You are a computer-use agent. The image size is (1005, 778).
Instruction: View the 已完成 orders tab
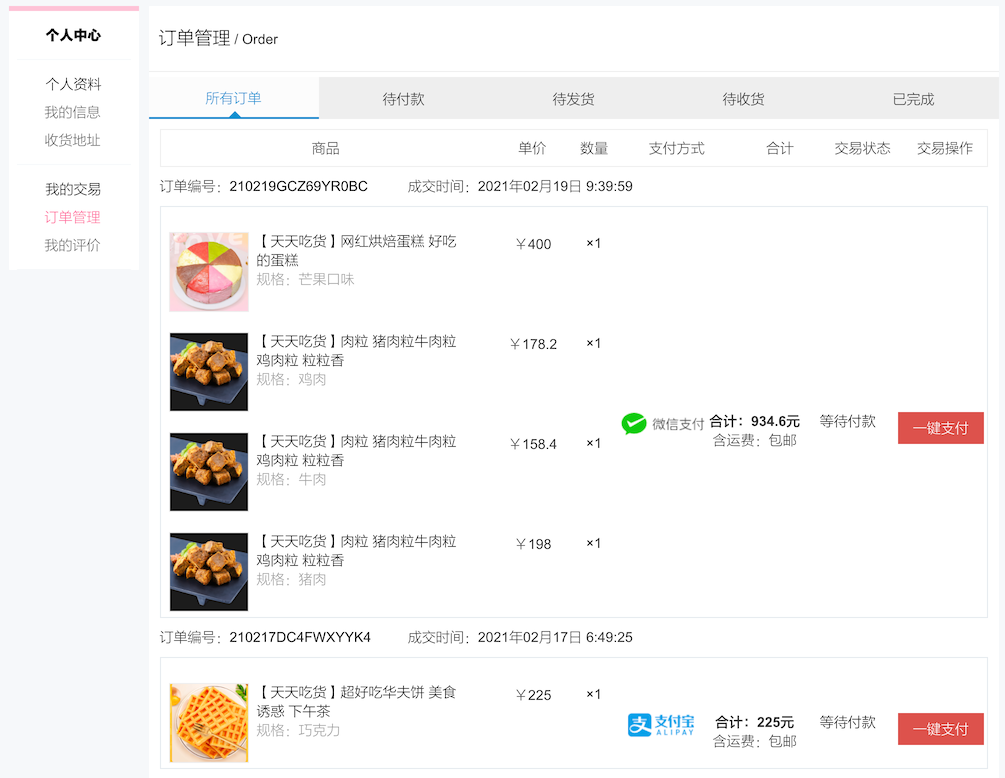[x=914, y=99]
